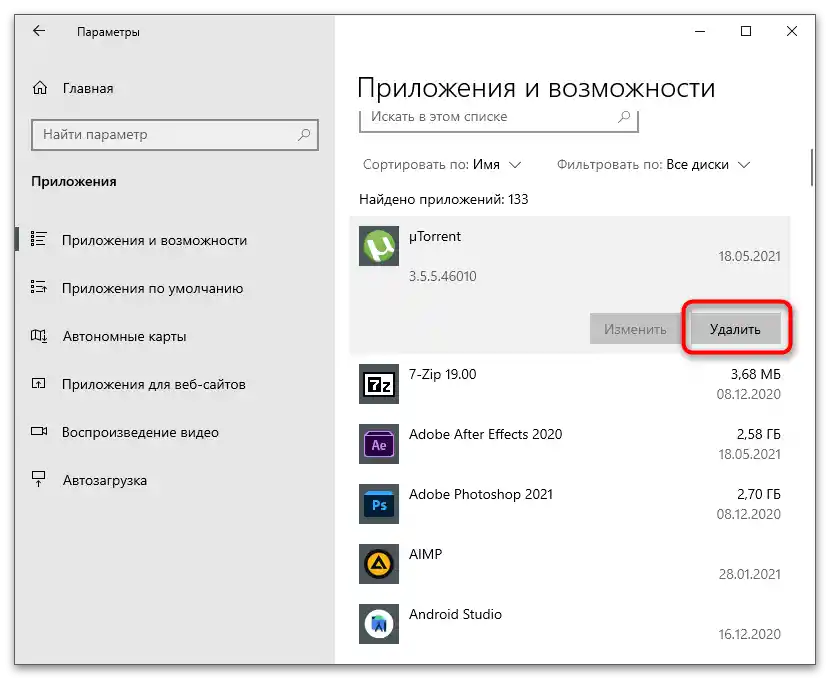Close the Параметры window
Viewport: 830px width, 679px height.
(792, 31)
